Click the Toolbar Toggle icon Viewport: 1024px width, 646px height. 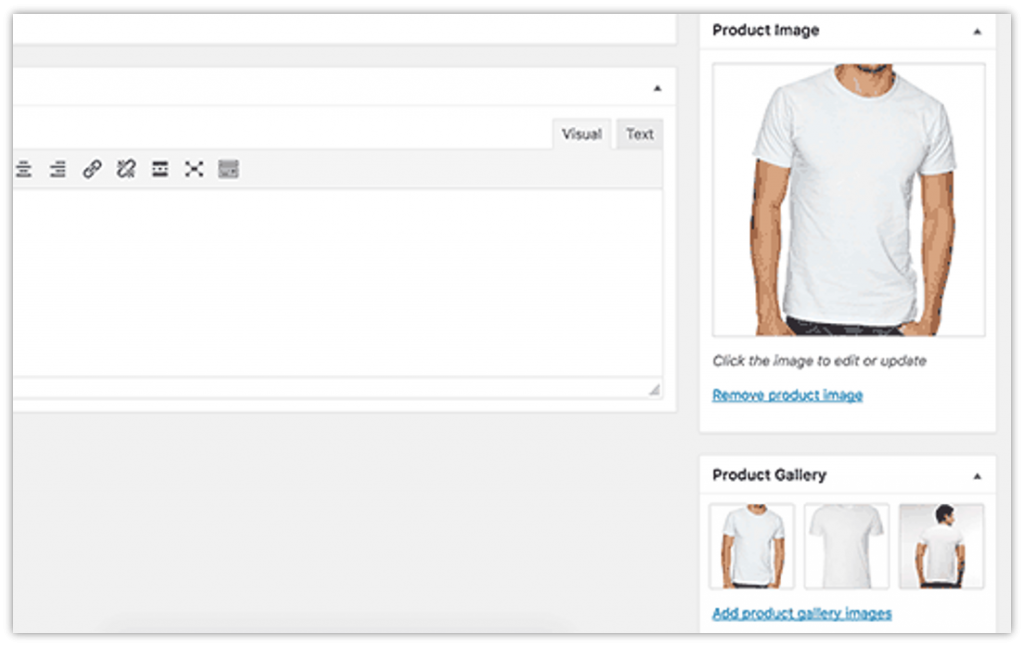227,169
